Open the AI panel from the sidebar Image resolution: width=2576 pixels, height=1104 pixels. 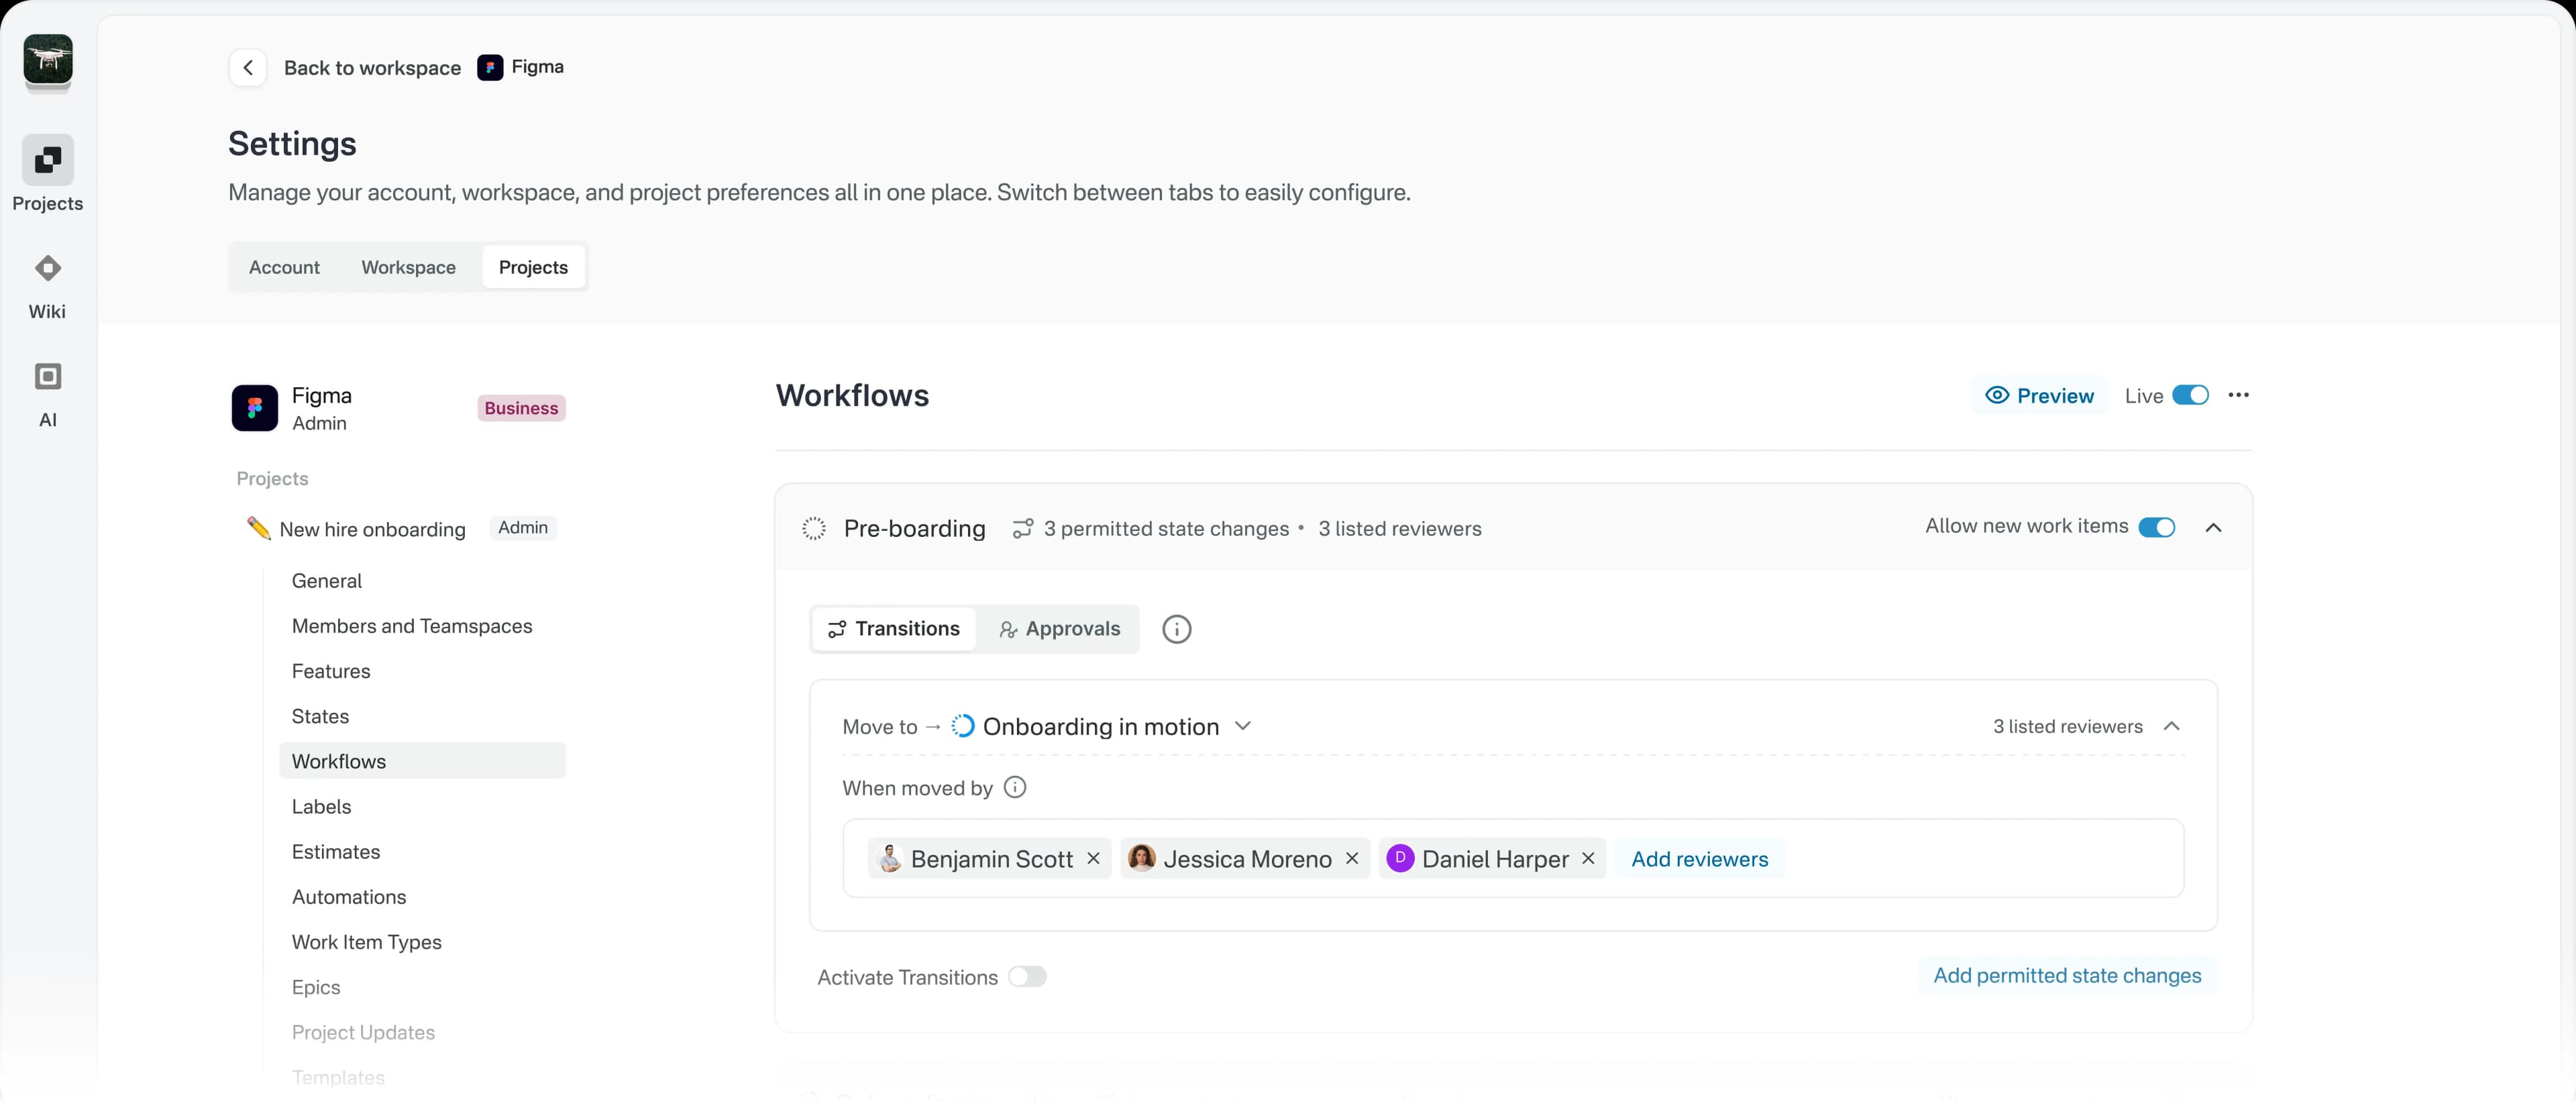(47, 376)
